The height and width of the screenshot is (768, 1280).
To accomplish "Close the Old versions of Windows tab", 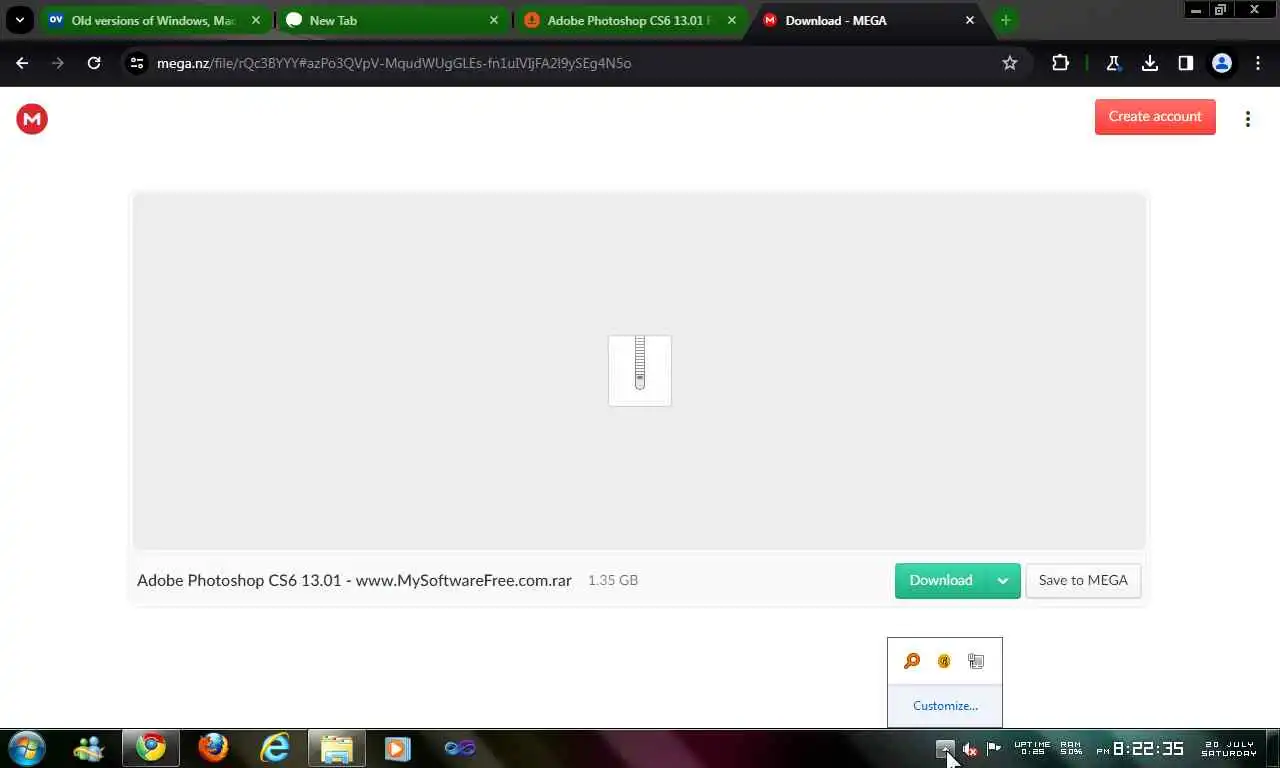I will pos(256,20).
